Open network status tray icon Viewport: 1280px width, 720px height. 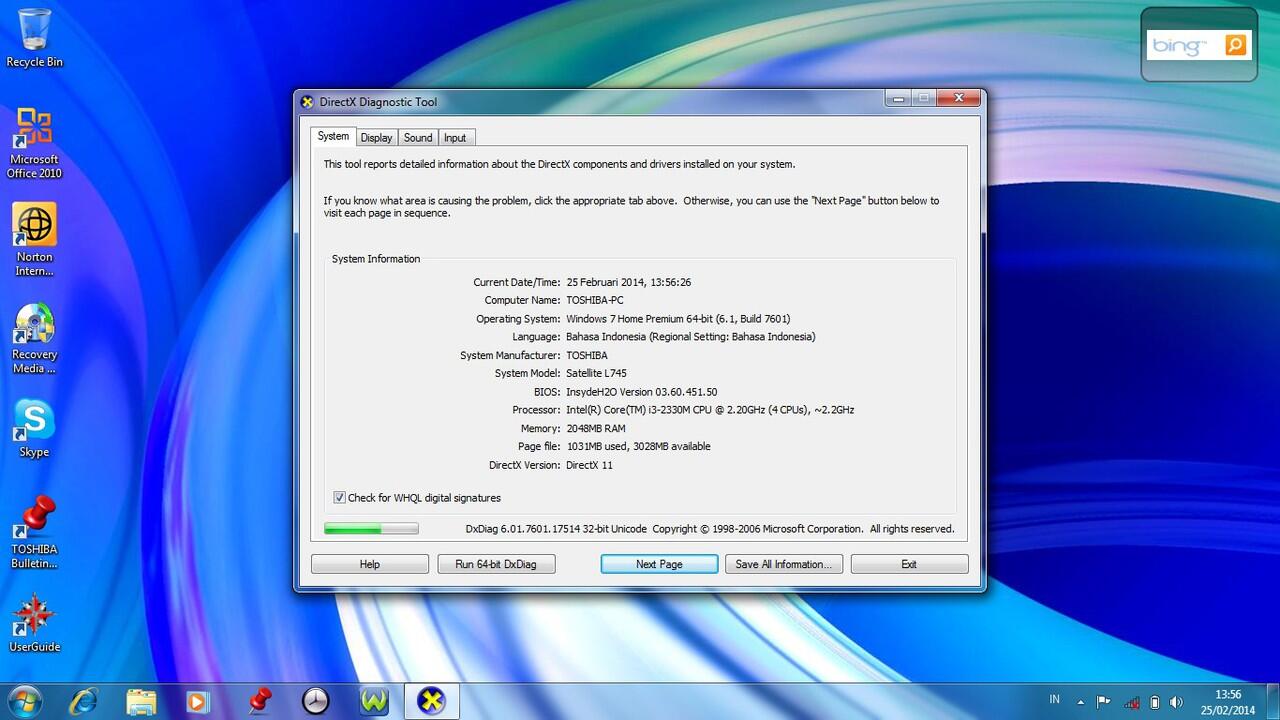pyautogui.click(x=1132, y=702)
